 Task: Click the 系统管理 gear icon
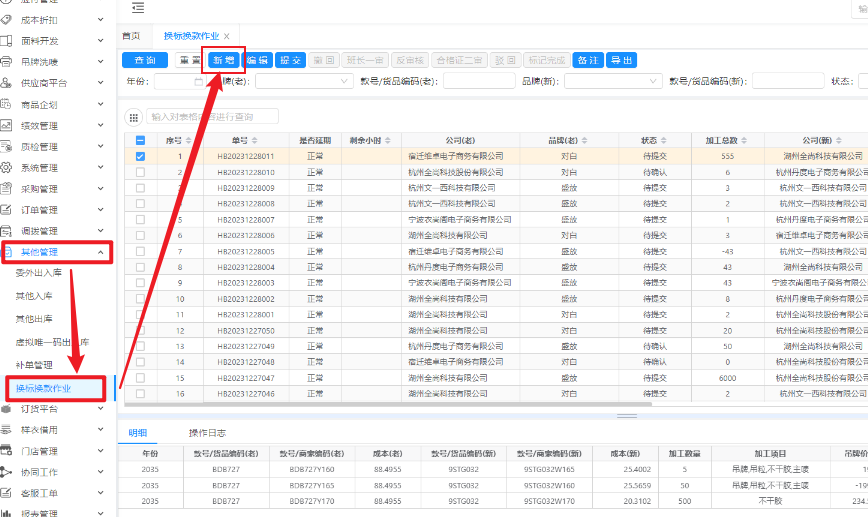pos(9,168)
